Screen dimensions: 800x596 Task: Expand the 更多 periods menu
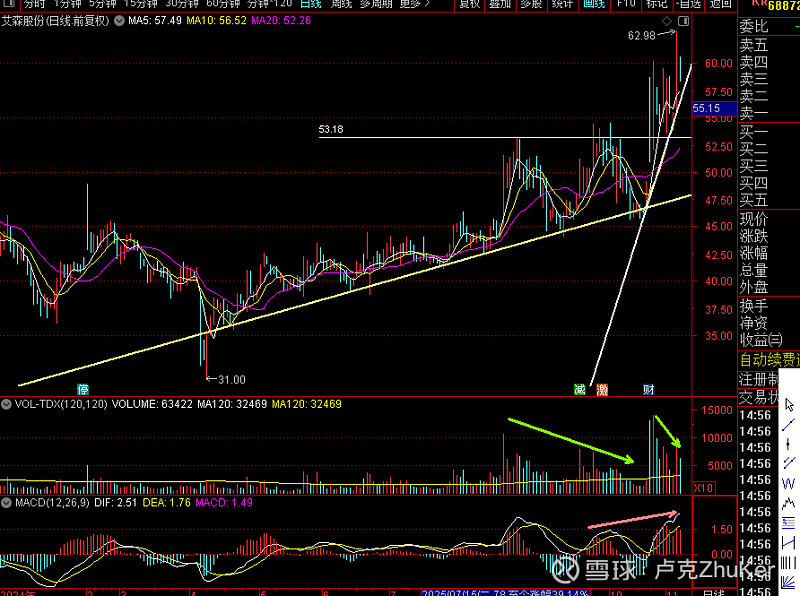415,4
